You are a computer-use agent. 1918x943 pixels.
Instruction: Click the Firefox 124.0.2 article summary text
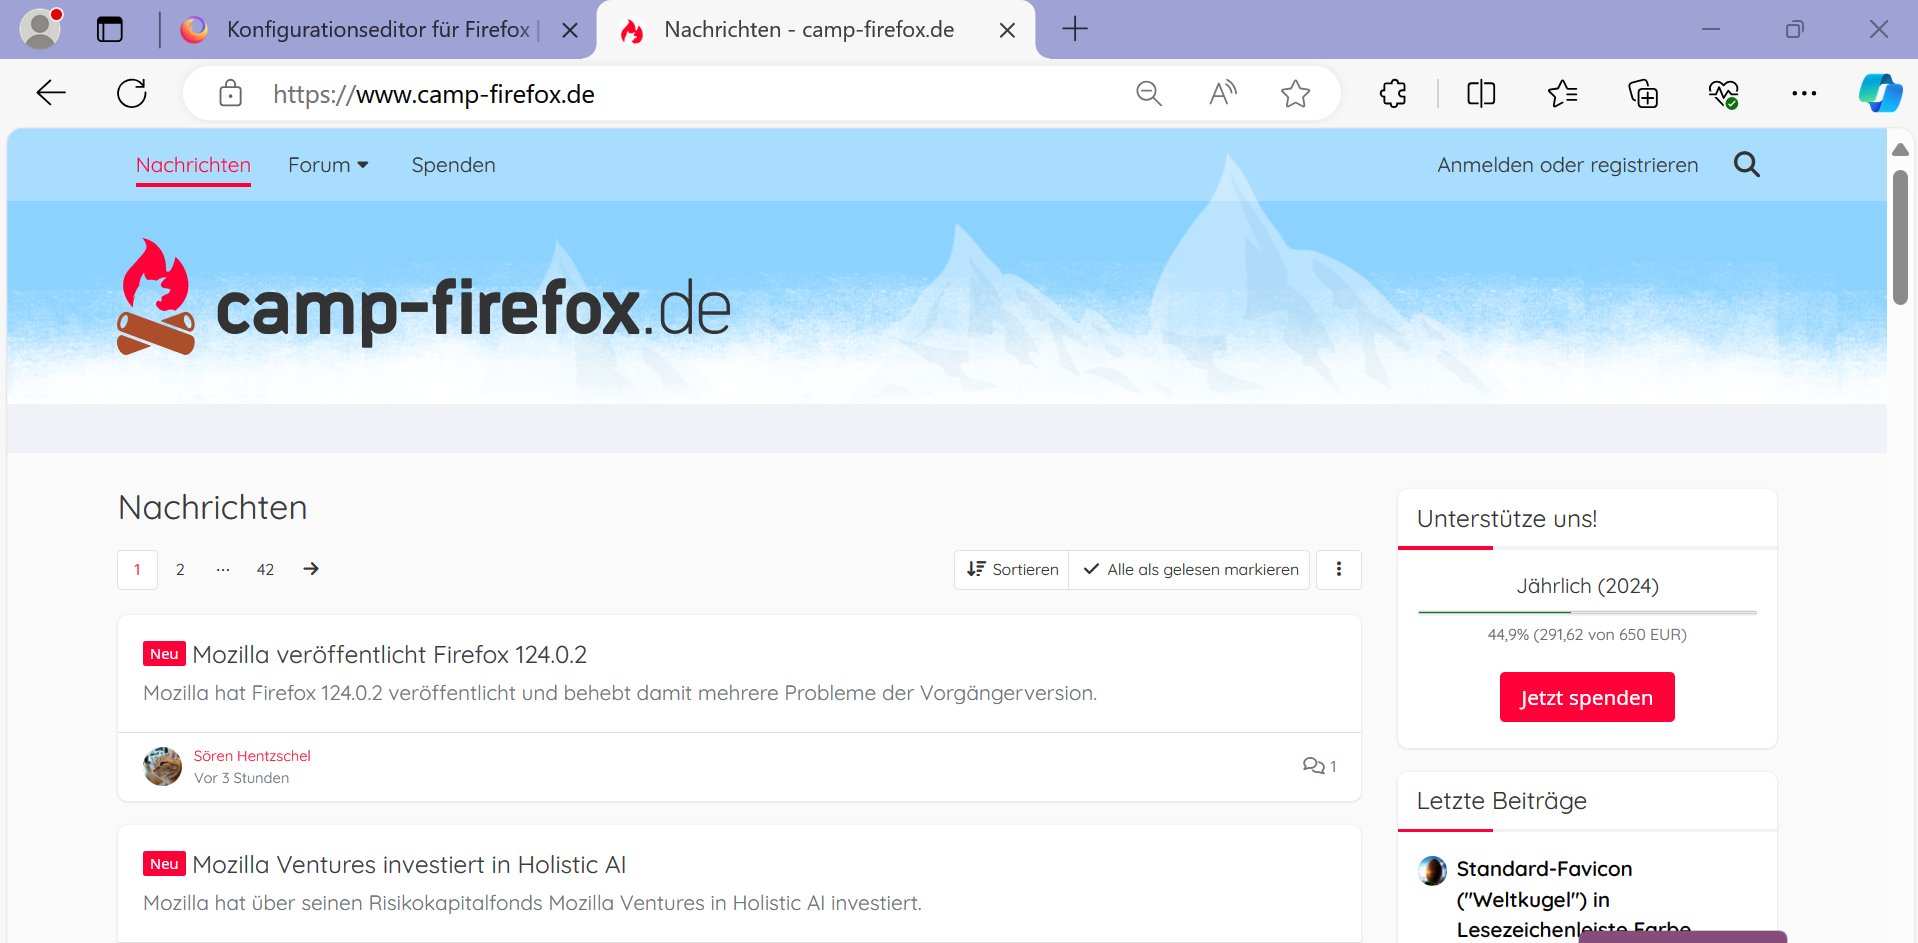point(620,693)
